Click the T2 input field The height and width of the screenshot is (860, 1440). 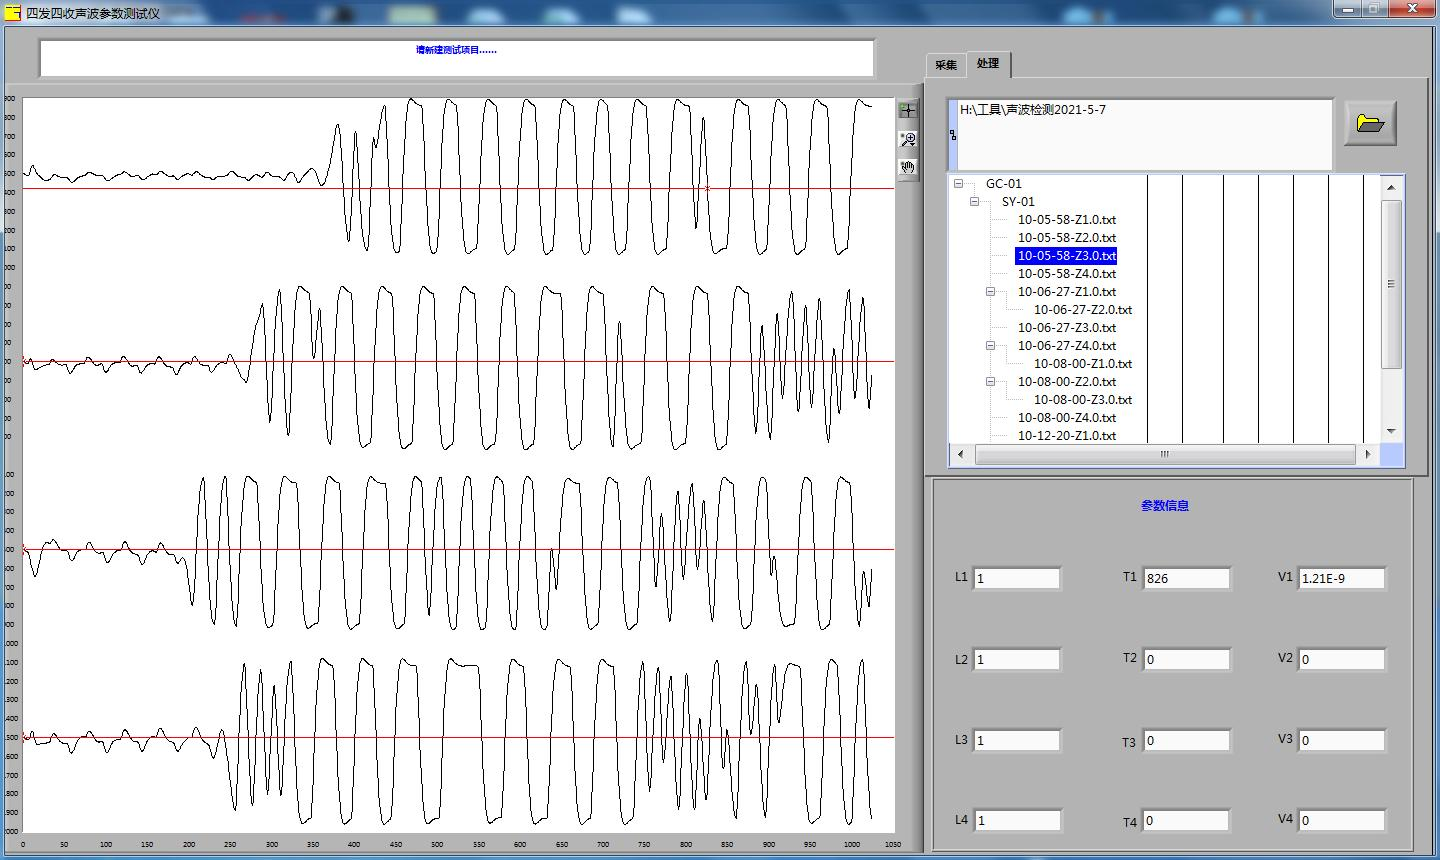coord(1187,659)
